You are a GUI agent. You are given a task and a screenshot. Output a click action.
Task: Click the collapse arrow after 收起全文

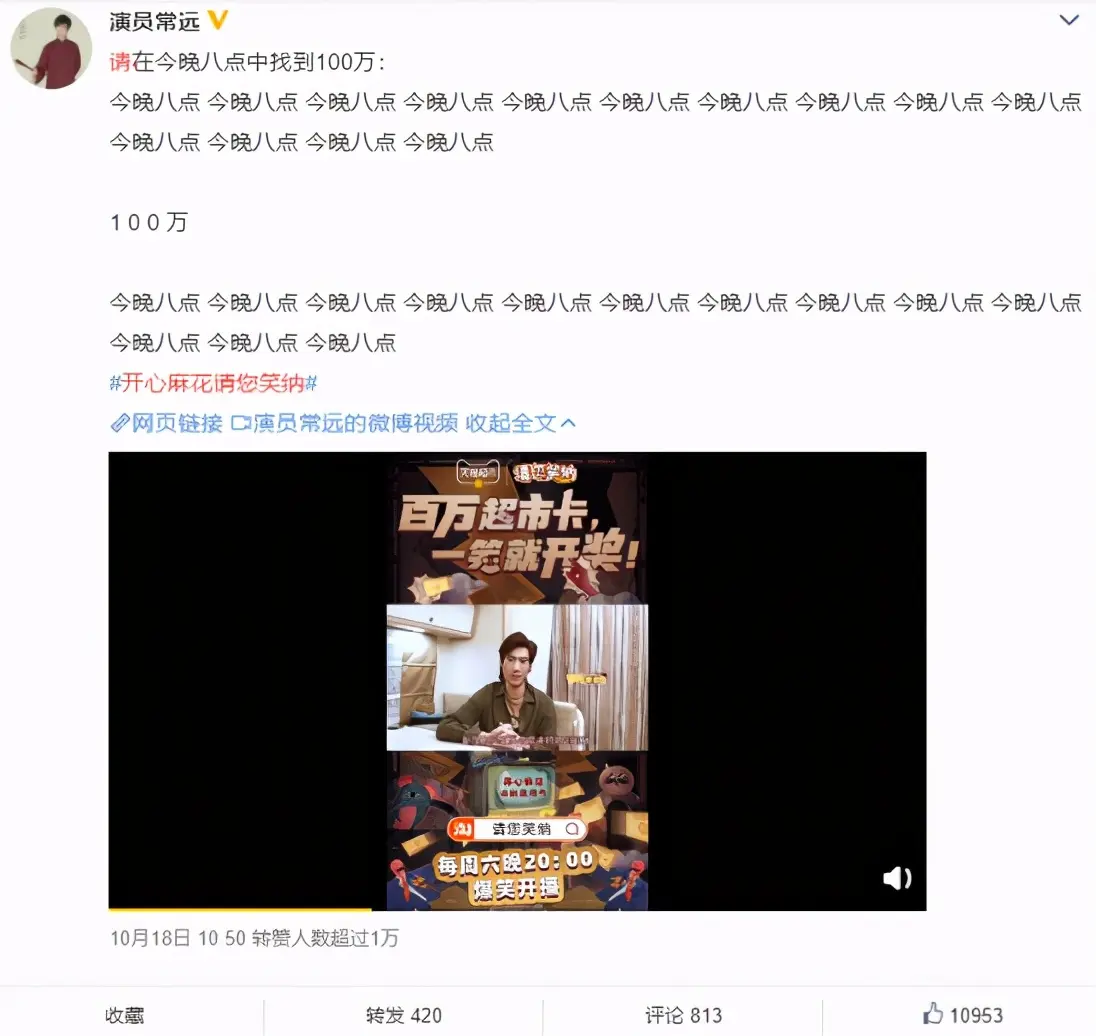pyautogui.click(x=568, y=423)
